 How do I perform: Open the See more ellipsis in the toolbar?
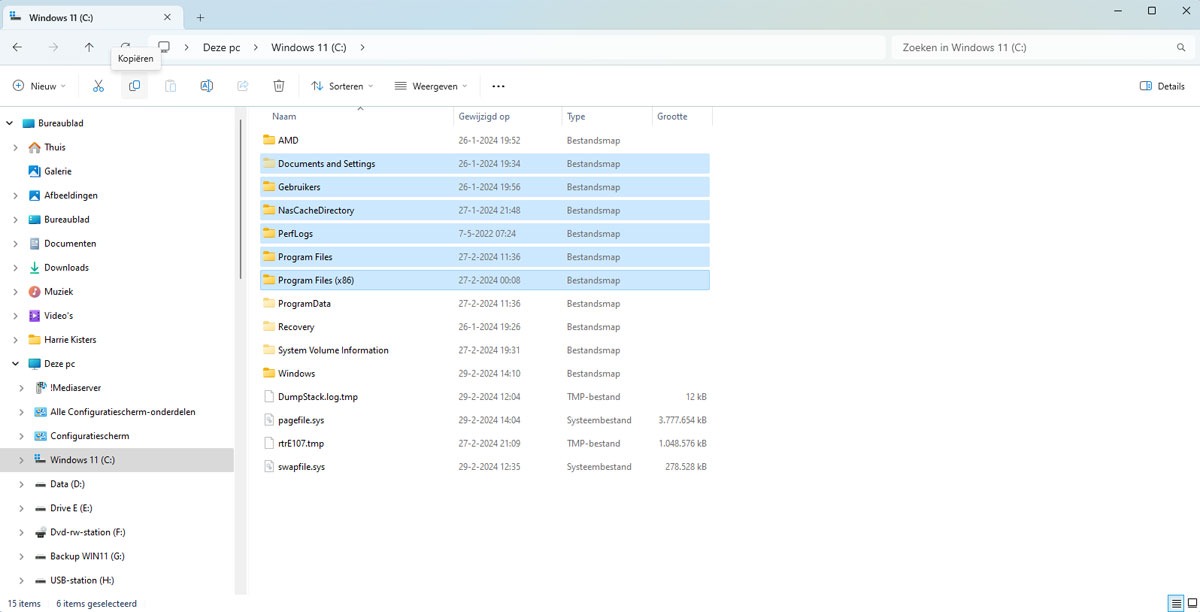(498, 85)
